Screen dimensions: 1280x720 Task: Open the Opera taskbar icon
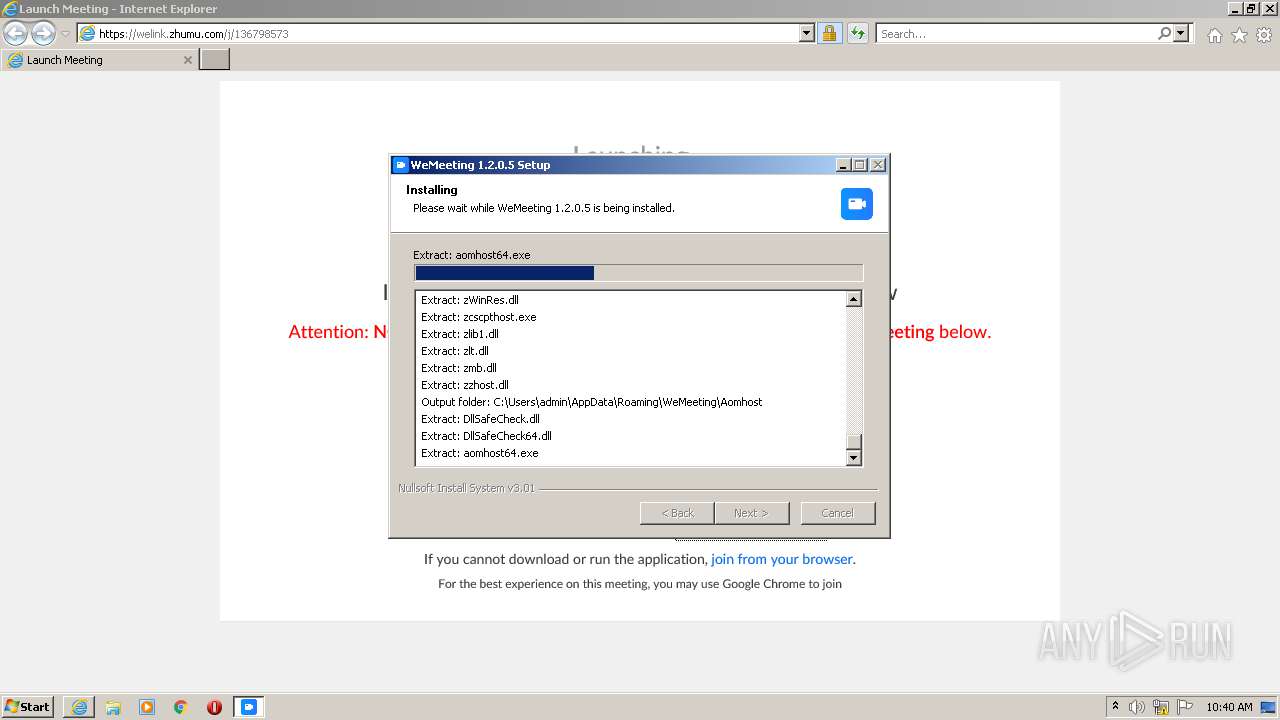pyautogui.click(x=214, y=707)
